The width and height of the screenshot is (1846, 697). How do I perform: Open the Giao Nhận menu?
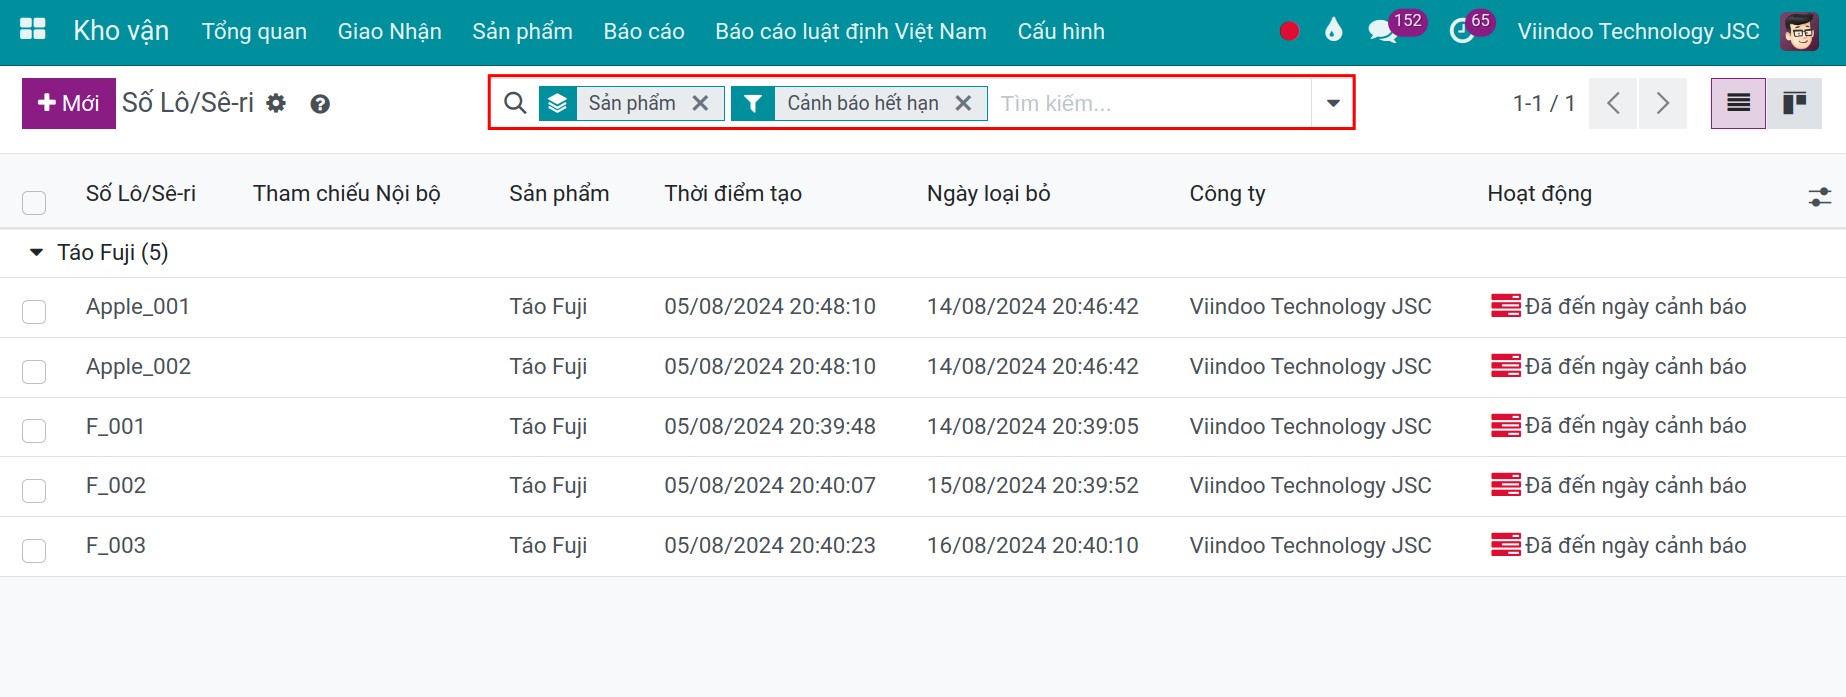point(390,31)
